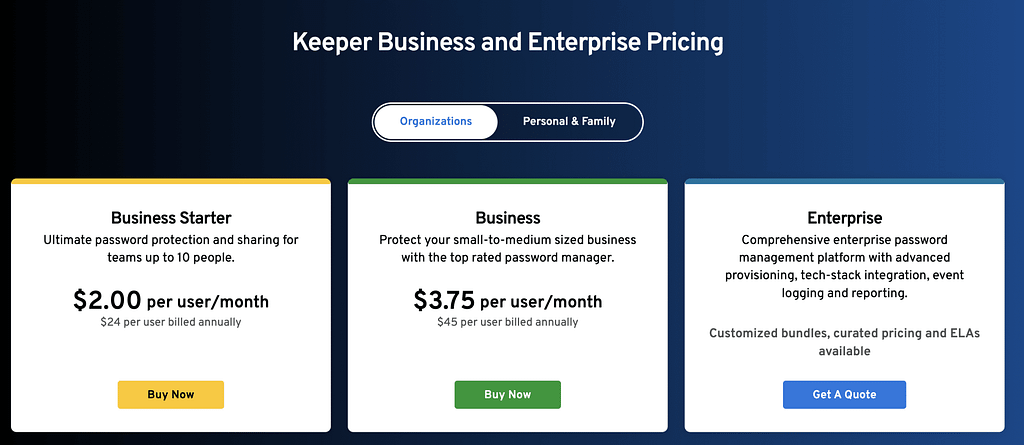
Task: Switch to Personal & Family pricing
Action: 569,122
